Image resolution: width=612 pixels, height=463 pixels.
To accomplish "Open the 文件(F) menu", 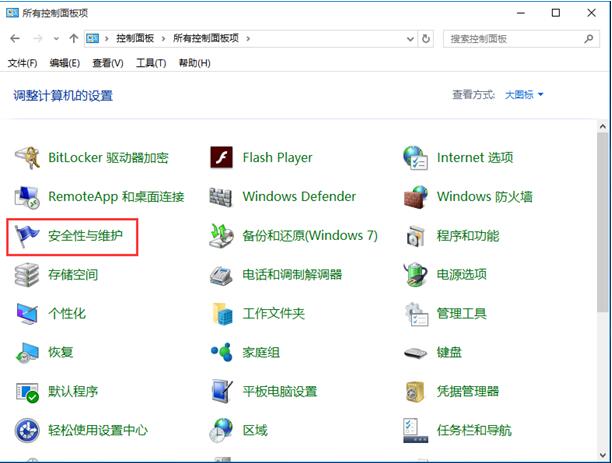I will (x=22, y=63).
